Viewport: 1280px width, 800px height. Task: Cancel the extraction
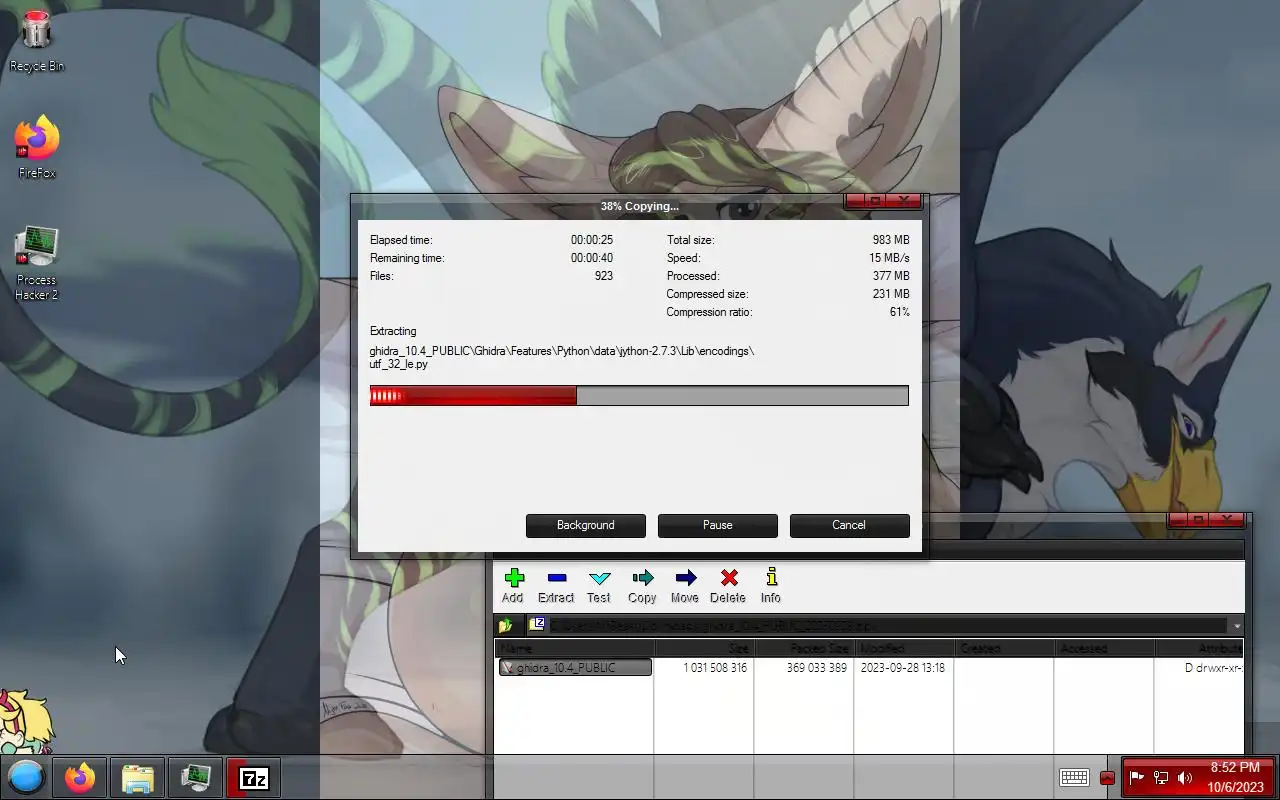point(850,525)
